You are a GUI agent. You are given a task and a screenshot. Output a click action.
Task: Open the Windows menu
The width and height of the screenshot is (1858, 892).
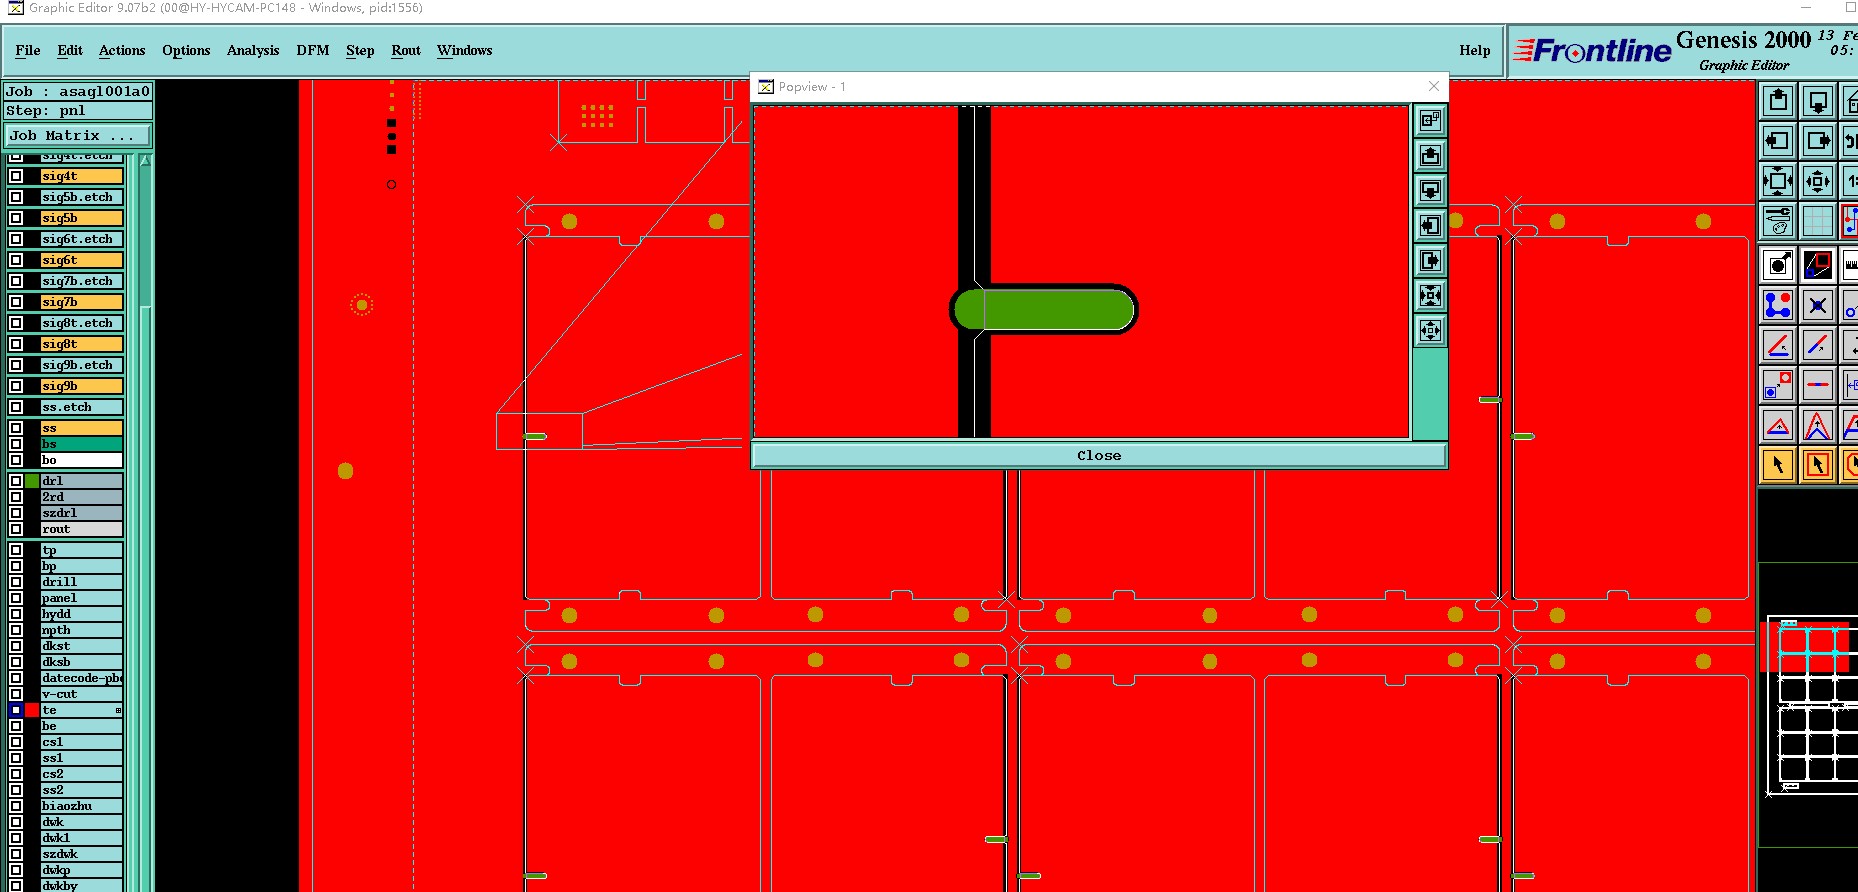[x=465, y=50]
